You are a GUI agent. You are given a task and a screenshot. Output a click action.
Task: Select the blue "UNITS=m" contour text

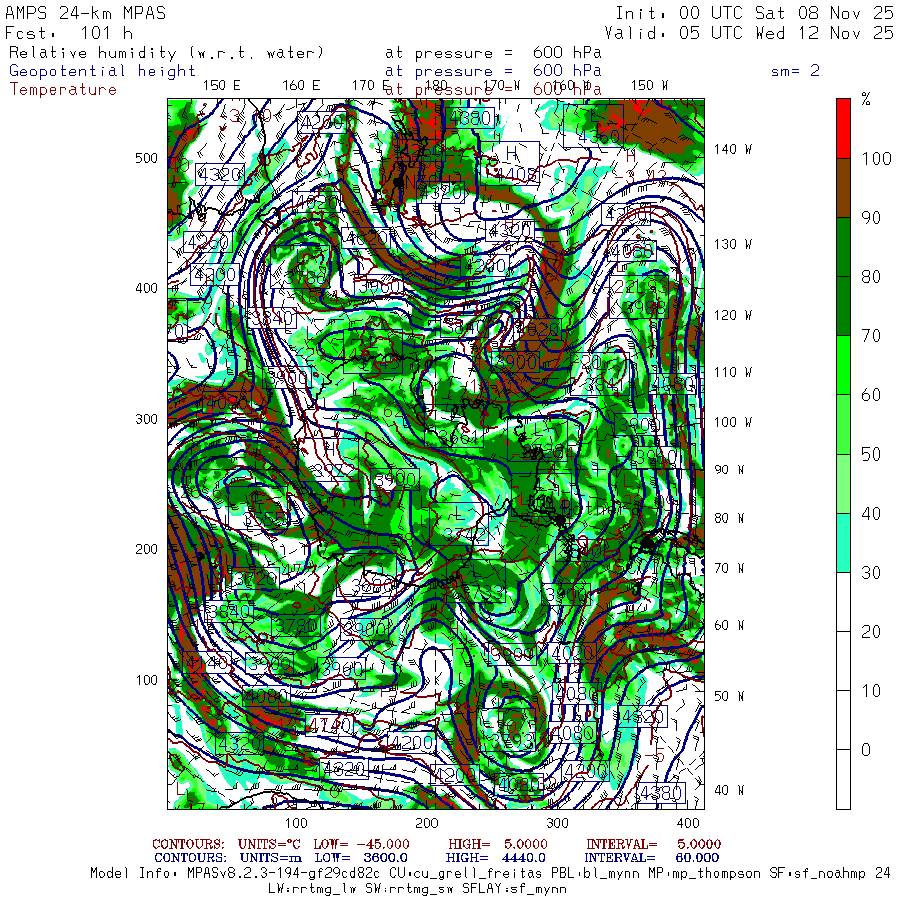tap(270, 858)
